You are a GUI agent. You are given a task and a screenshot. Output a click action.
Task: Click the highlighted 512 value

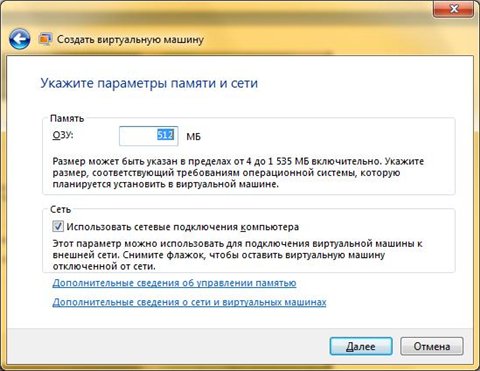[x=166, y=135]
